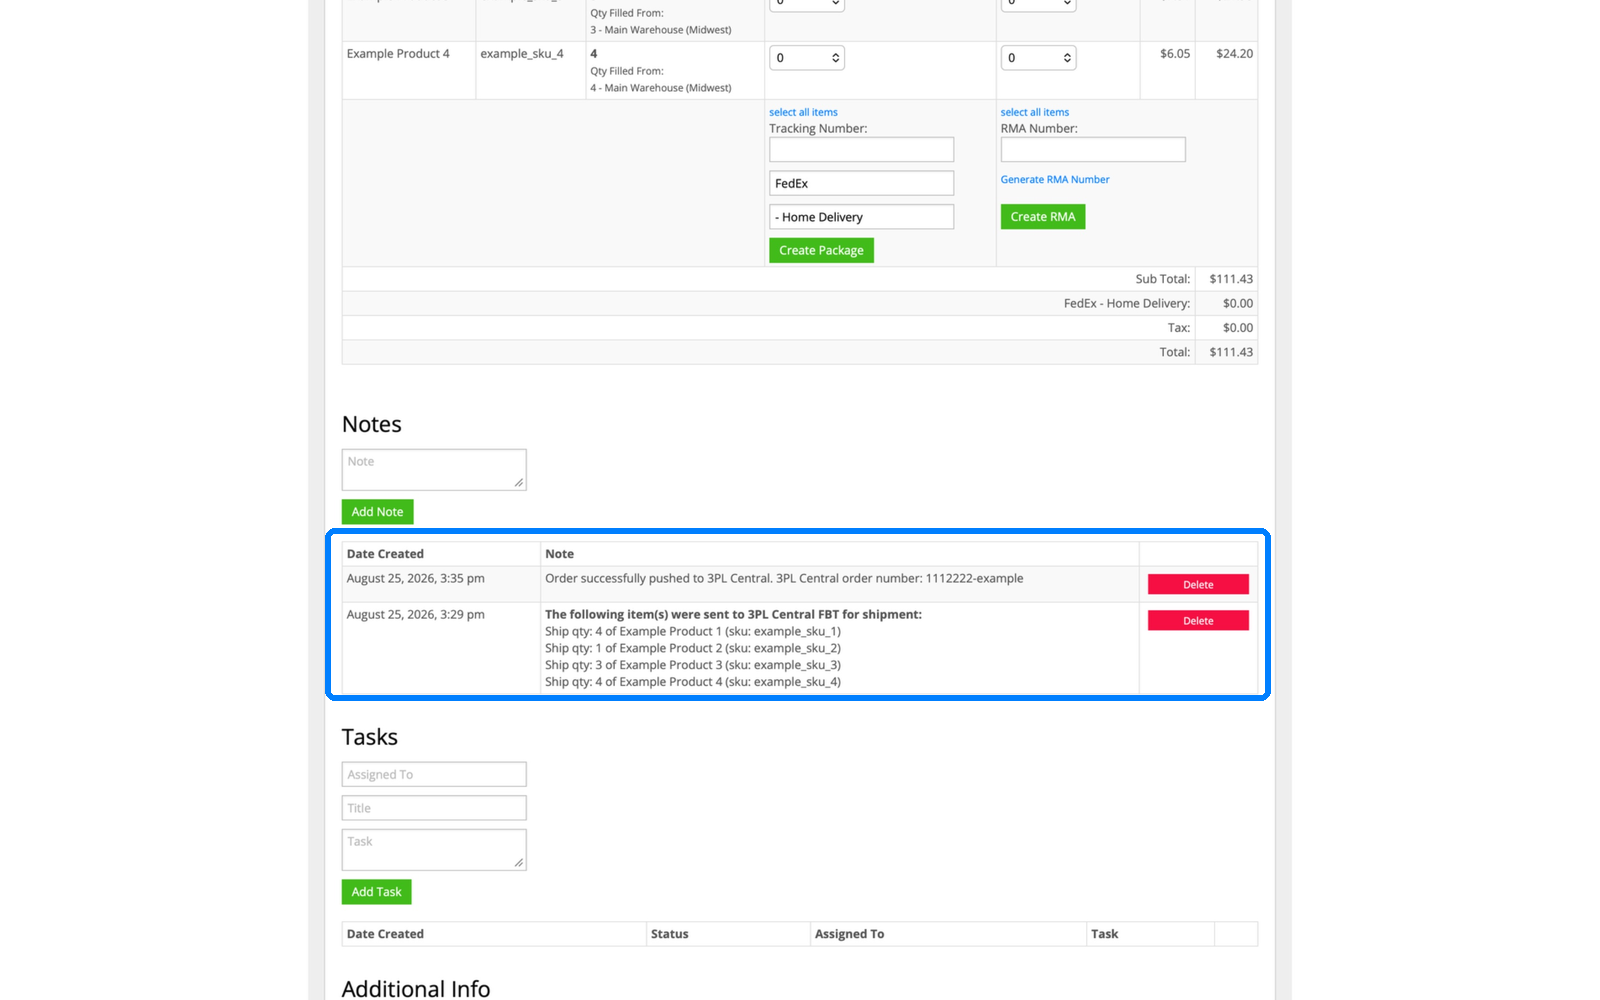The width and height of the screenshot is (1600, 1000).
Task: Click the $6.05 unit price
Action: point(1175,54)
